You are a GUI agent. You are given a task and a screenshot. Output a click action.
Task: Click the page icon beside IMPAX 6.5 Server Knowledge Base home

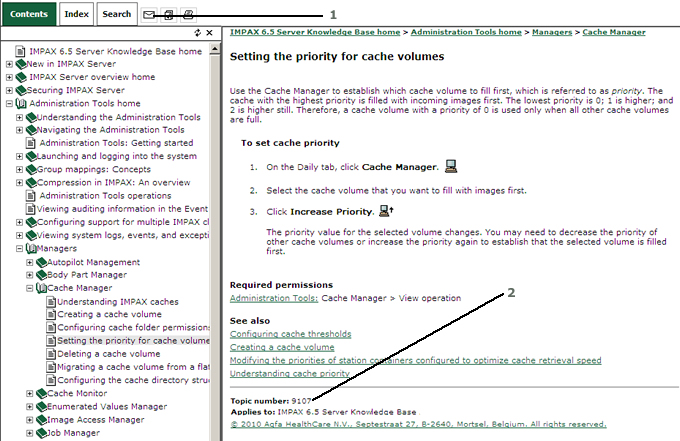coord(20,52)
